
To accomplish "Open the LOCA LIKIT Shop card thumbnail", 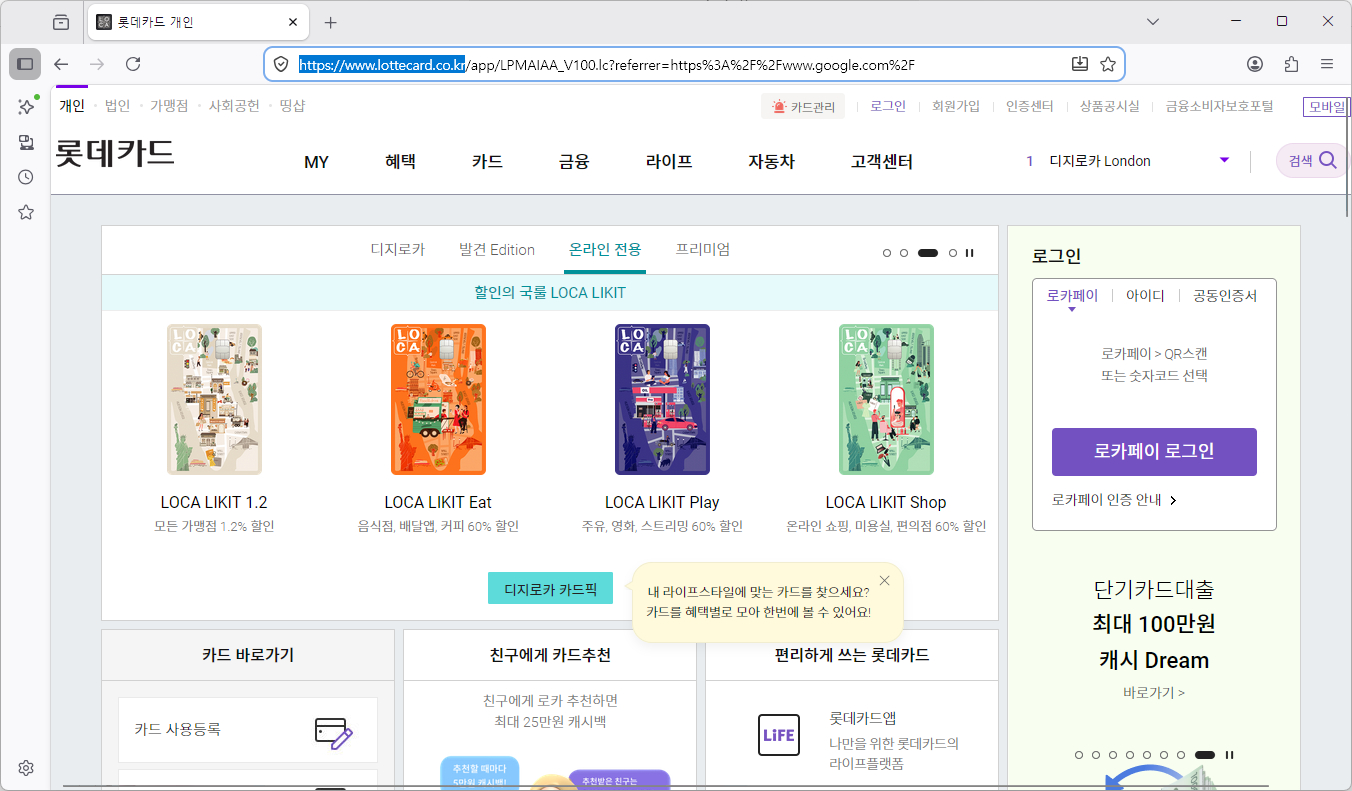I will tap(886, 399).
